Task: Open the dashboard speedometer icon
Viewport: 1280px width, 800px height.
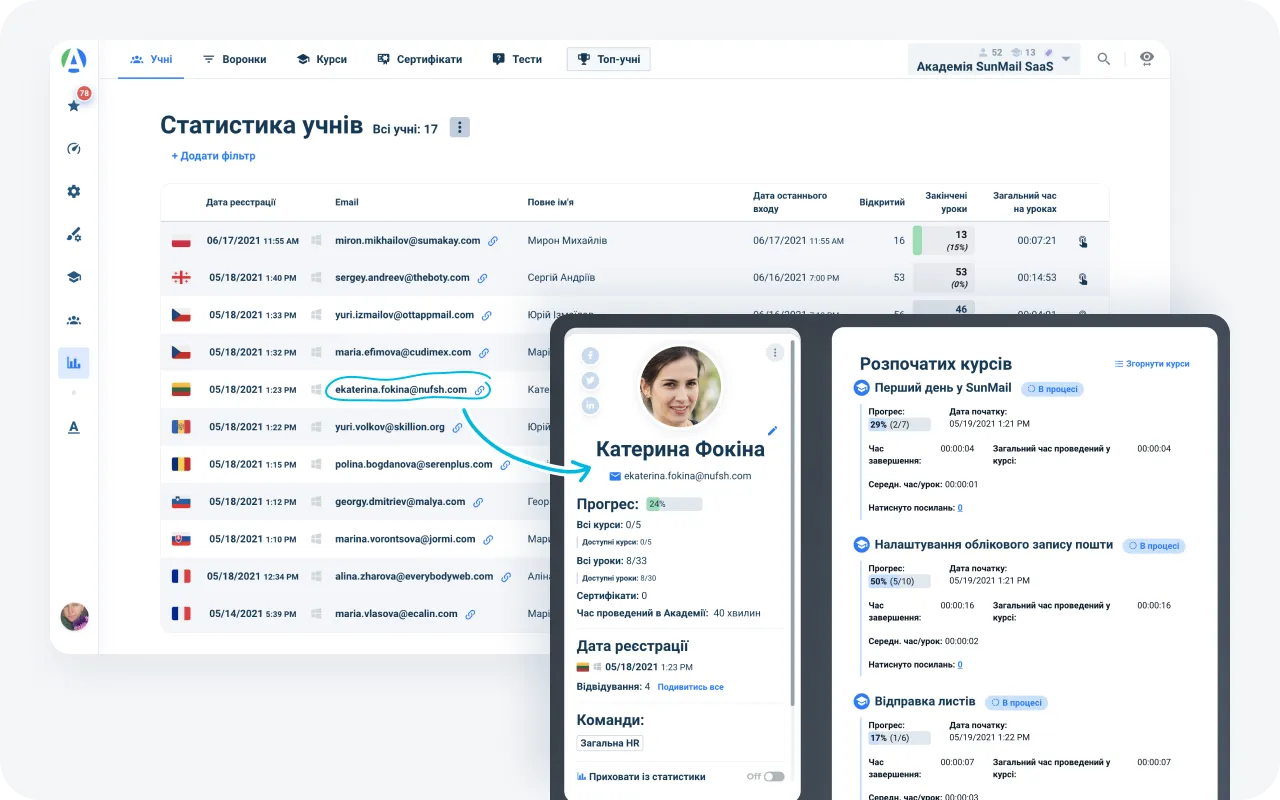Action: point(73,149)
